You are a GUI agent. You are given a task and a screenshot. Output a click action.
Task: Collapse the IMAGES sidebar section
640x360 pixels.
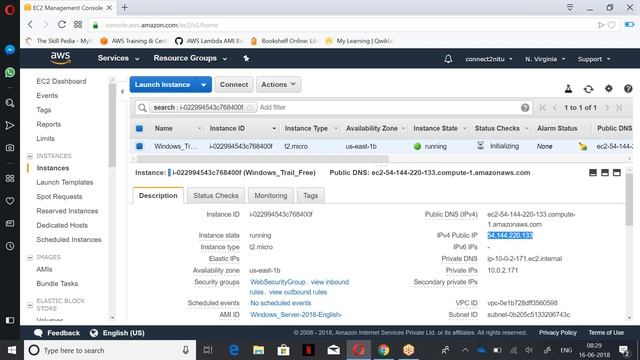click(30, 257)
